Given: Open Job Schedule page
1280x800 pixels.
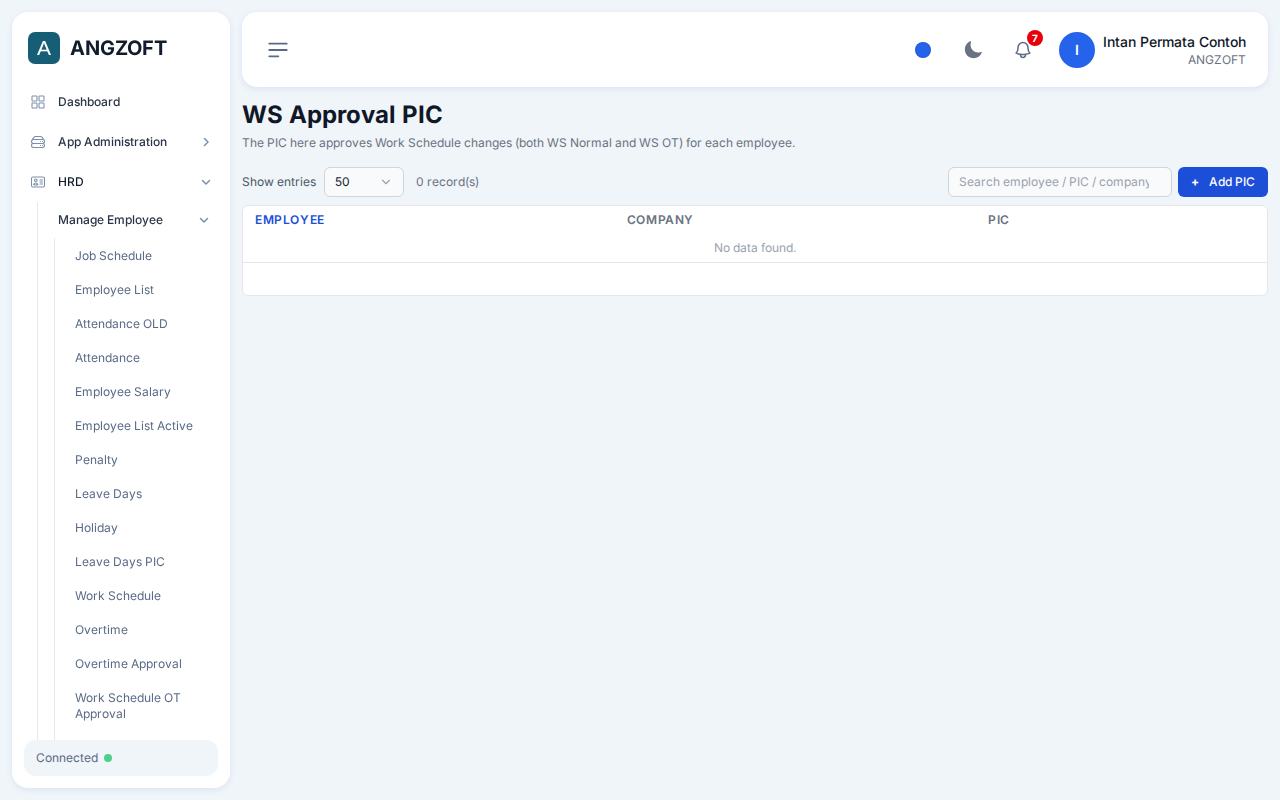Looking at the screenshot, I should coord(113,256).
